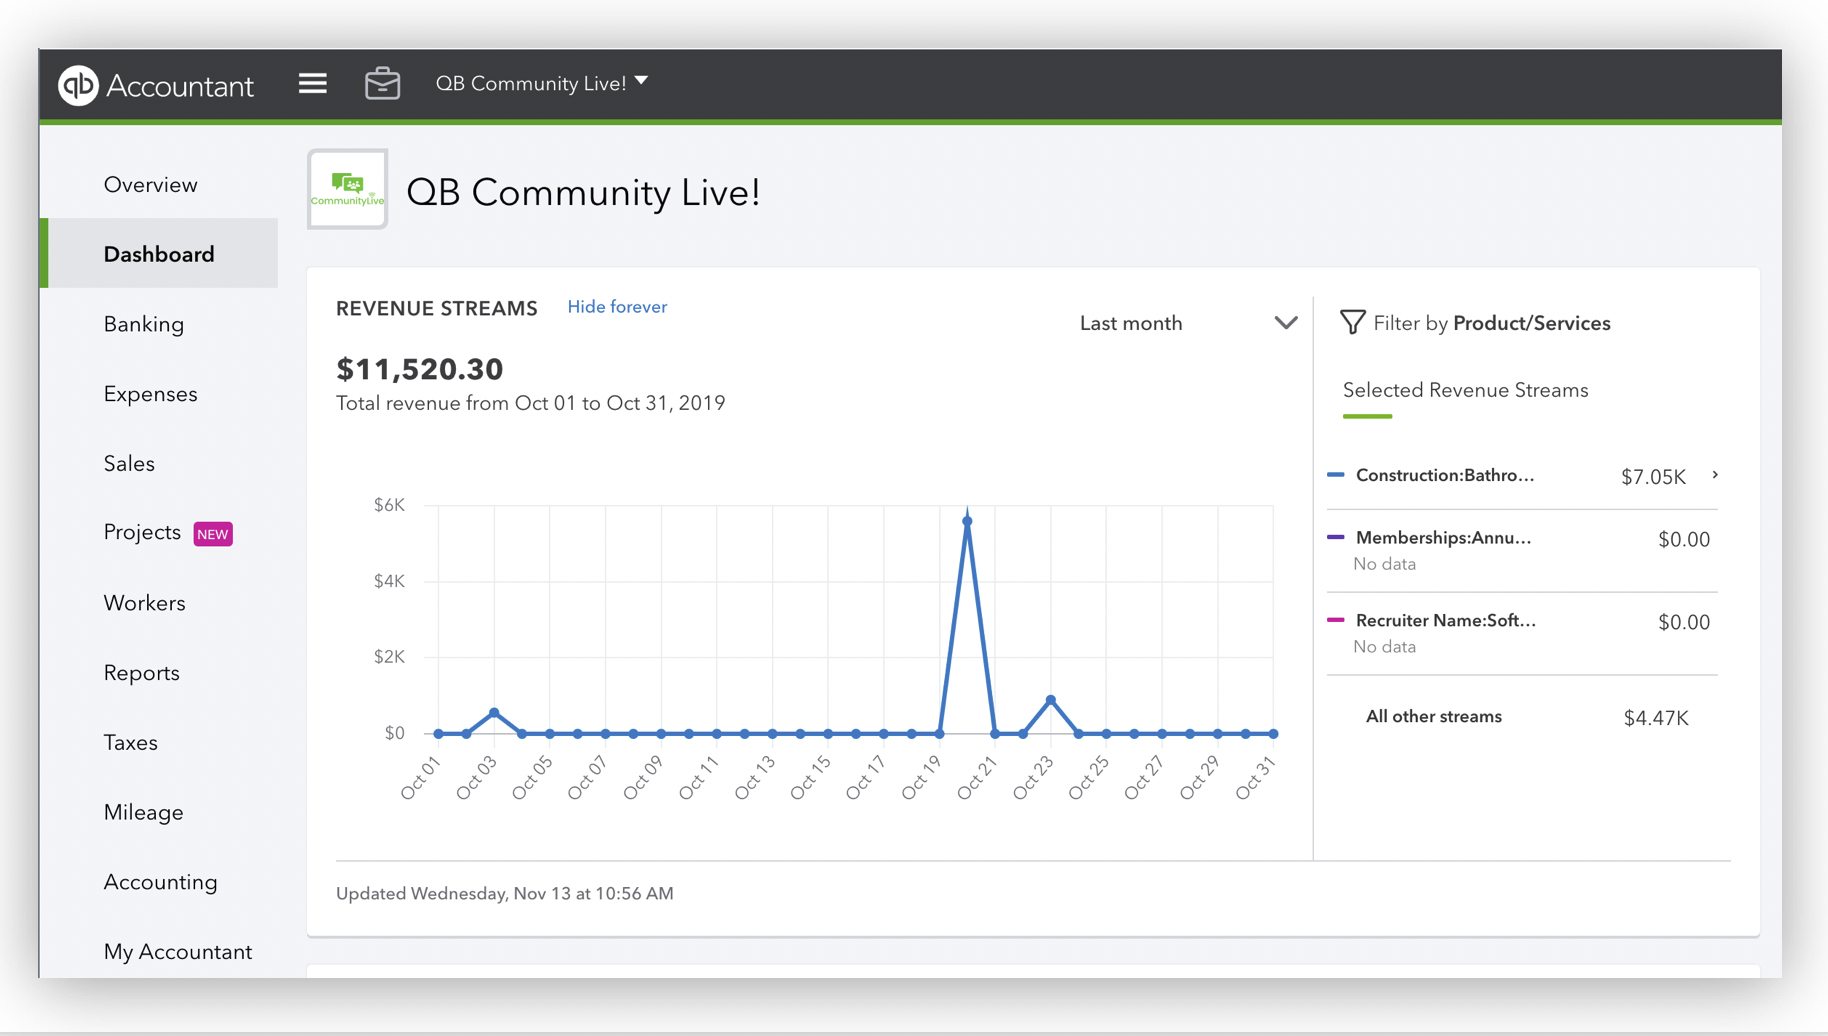Click the Oct 01 data point on chart
The height and width of the screenshot is (1036, 1828).
tap(438, 734)
